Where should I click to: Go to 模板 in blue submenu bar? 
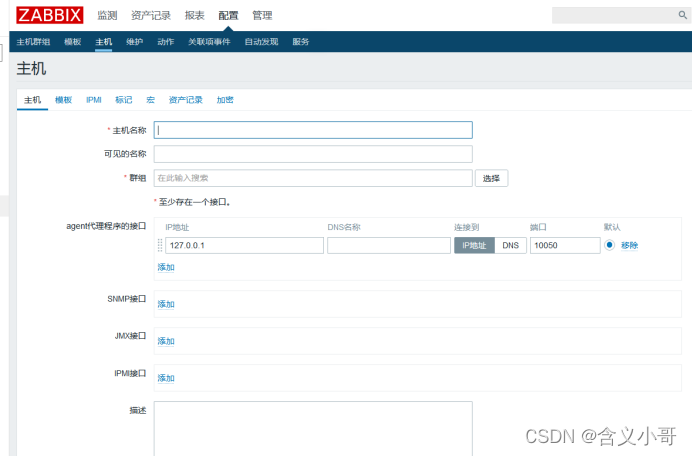click(73, 42)
